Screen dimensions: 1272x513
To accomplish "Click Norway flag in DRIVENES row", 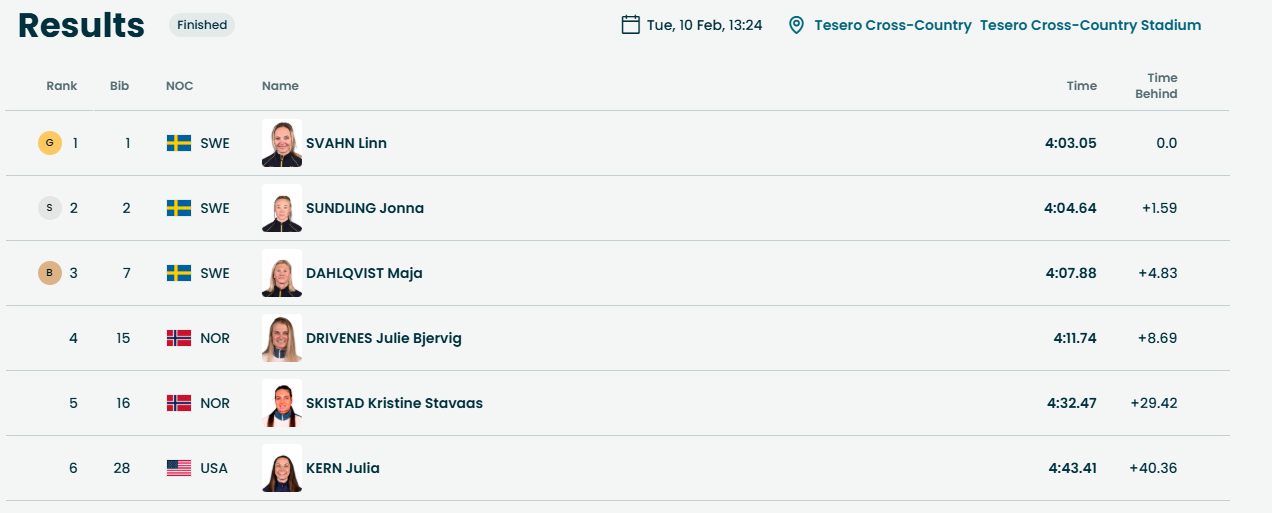I will coord(179,338).
